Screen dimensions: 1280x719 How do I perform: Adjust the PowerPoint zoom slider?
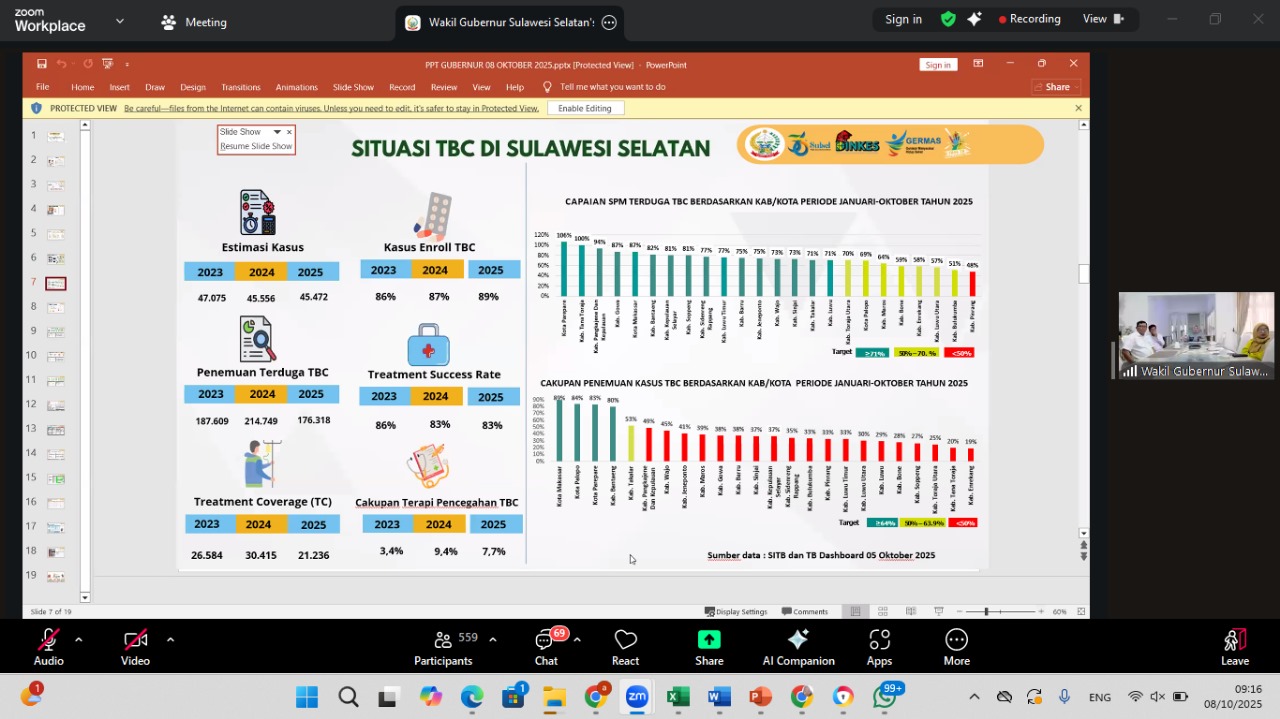(986, 611)
